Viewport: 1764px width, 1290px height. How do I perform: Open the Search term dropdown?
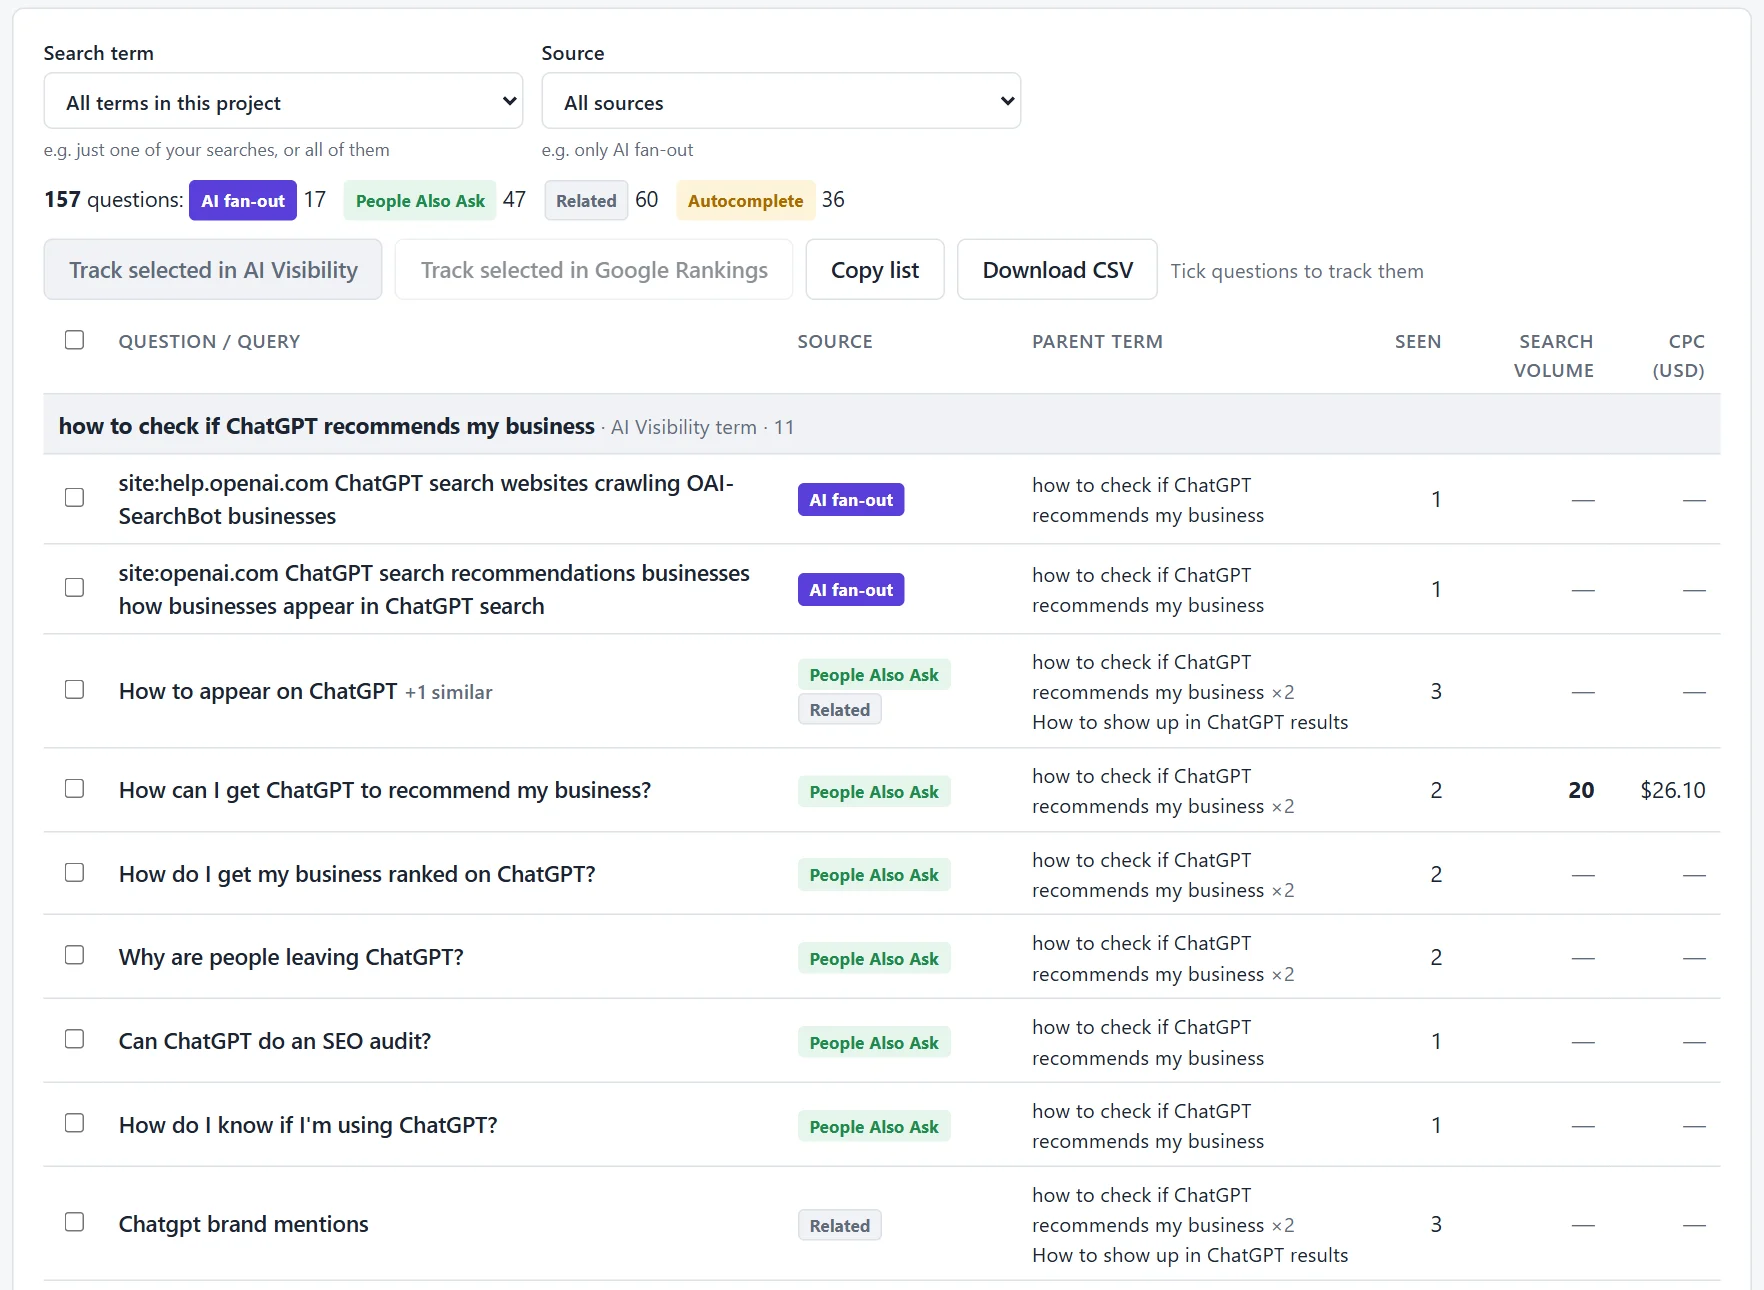tap(283, 101)
